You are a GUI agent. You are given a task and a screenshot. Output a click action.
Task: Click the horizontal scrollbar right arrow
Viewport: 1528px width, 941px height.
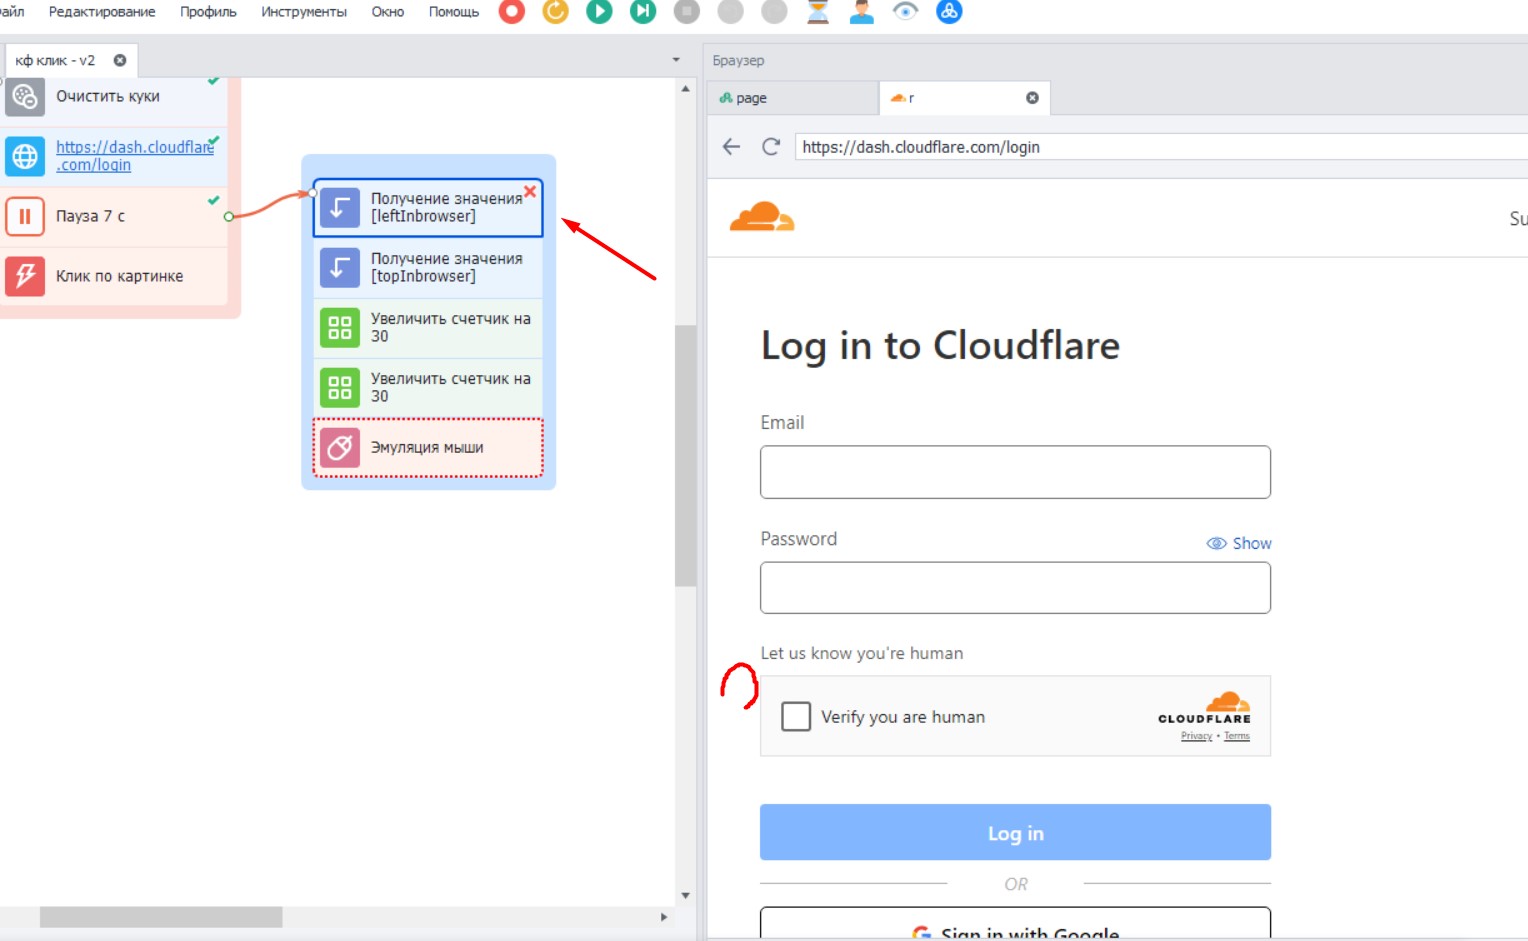pyautogui.click(x=663, y=917)
